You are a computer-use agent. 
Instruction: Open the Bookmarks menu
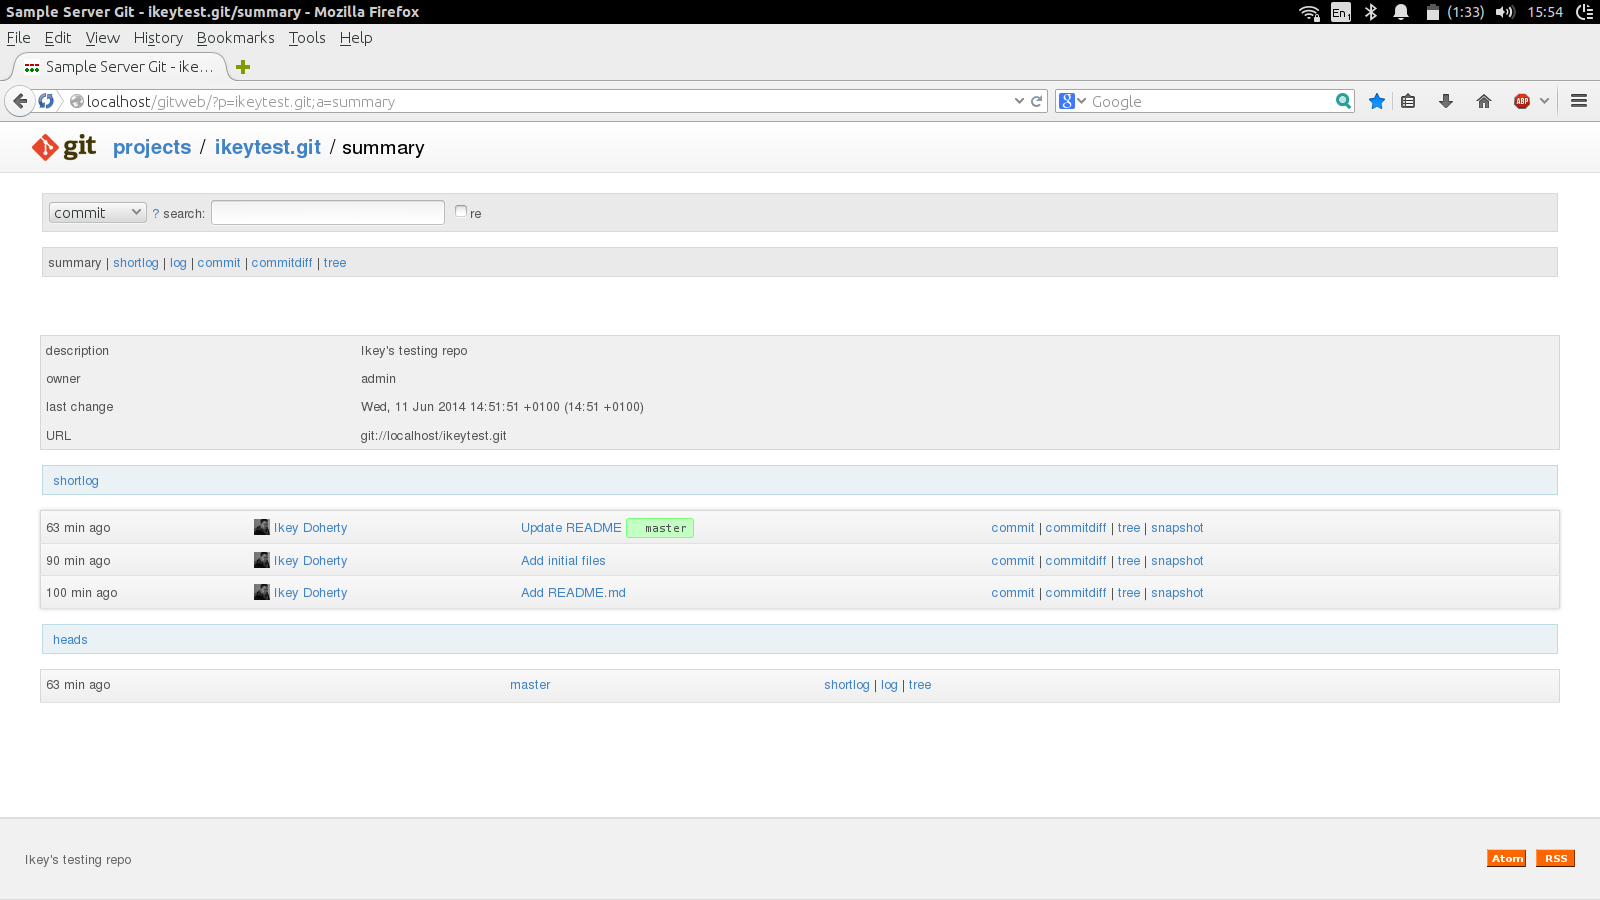235,38
